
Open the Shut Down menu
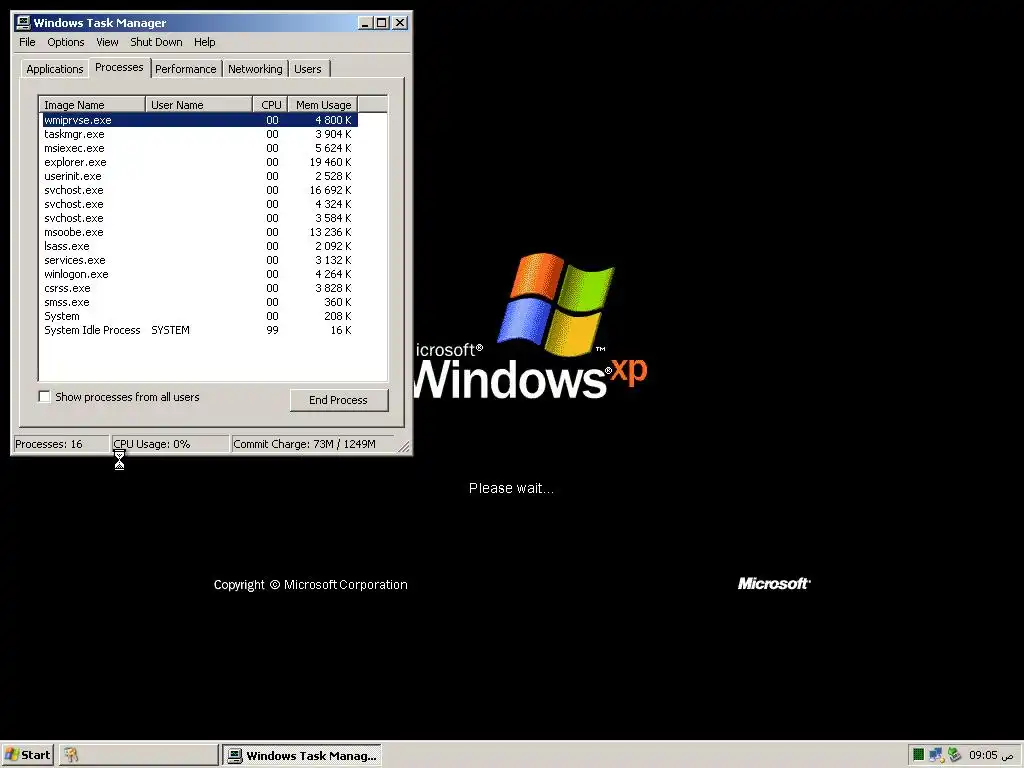(x=156, y=42)
